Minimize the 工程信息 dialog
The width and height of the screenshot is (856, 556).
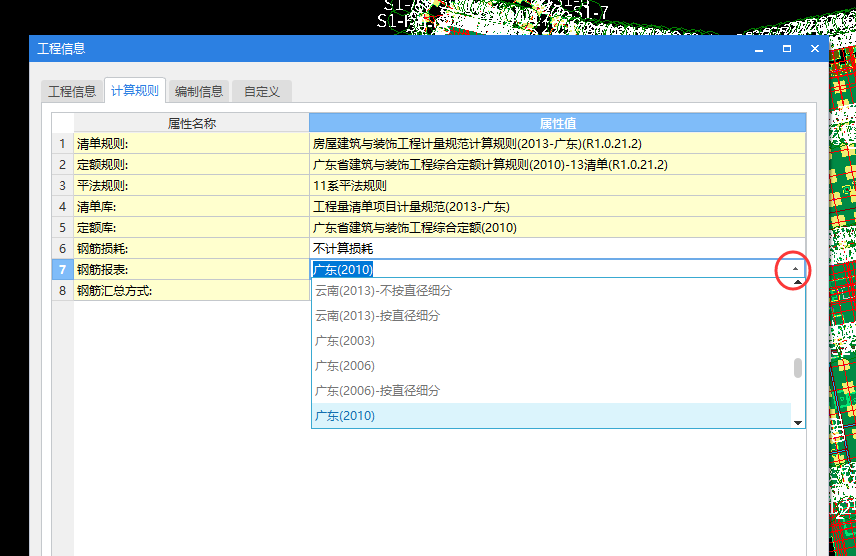tap(759, 49)
